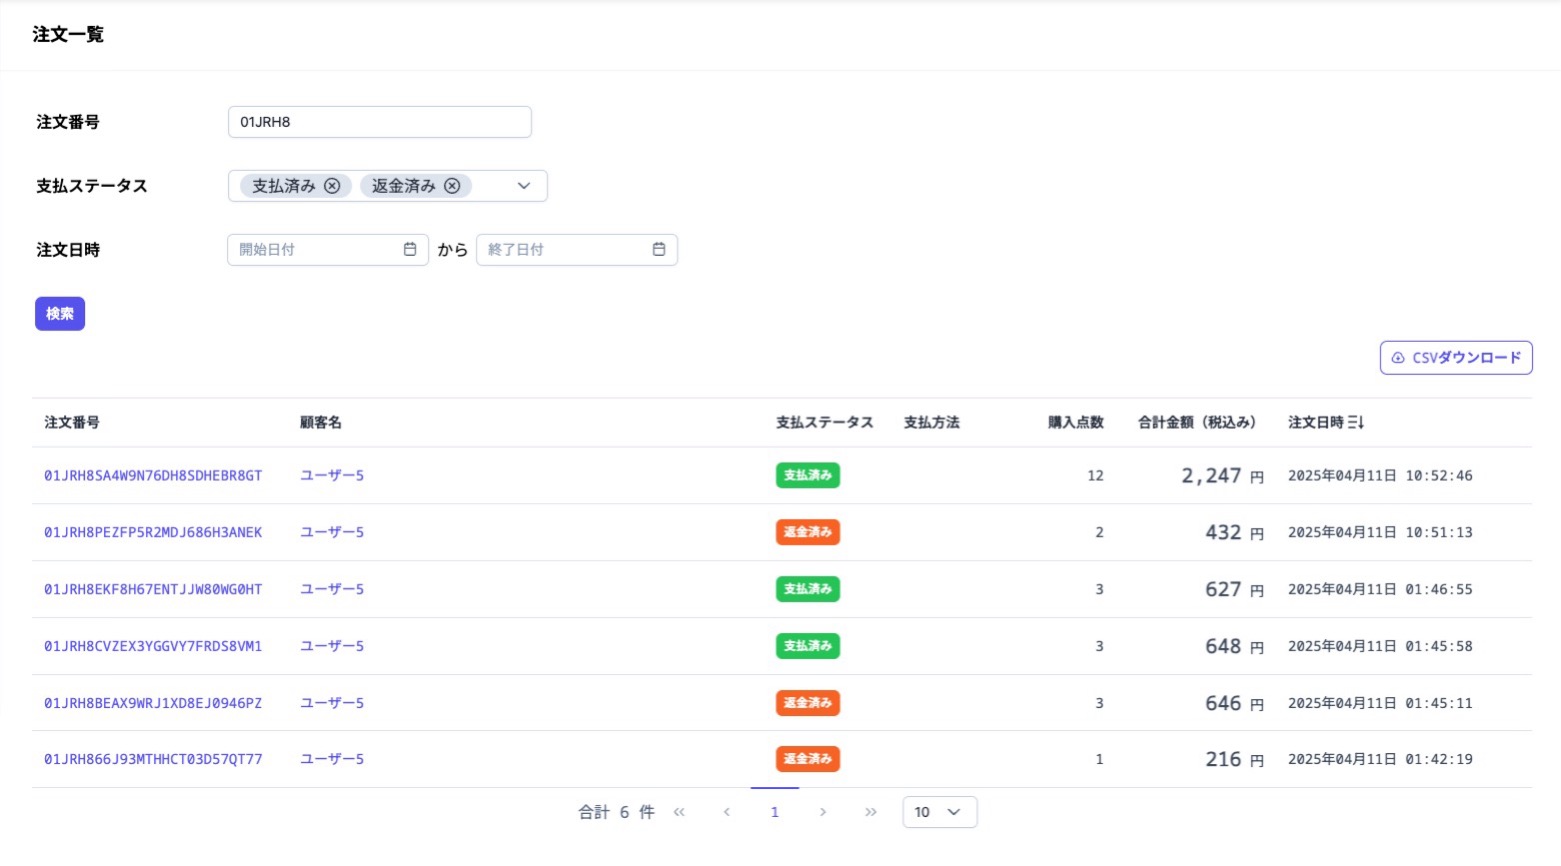Open the page size selector showing 10

938,811
